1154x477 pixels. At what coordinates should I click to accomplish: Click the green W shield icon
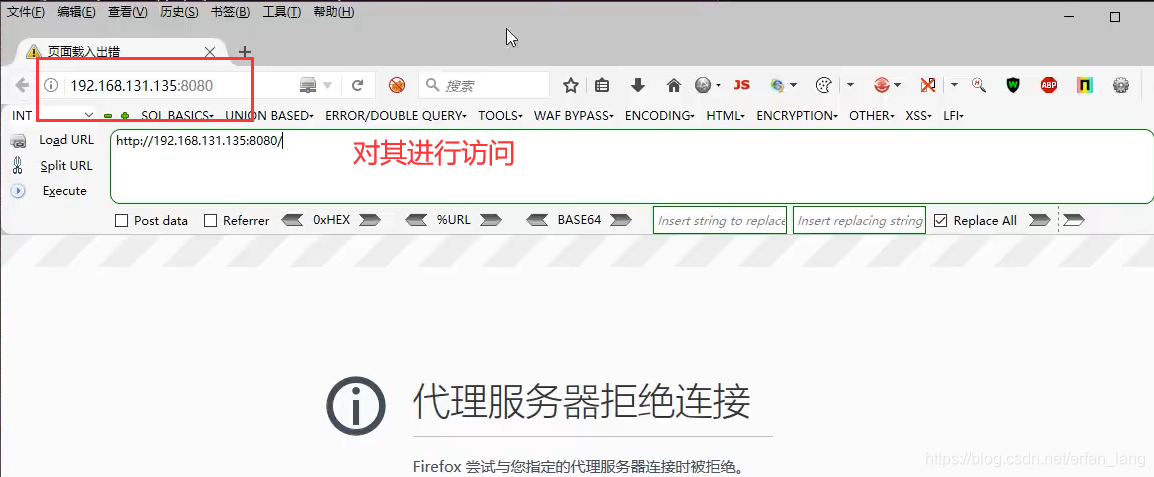pyautogui.click(x=1013, y=85)
